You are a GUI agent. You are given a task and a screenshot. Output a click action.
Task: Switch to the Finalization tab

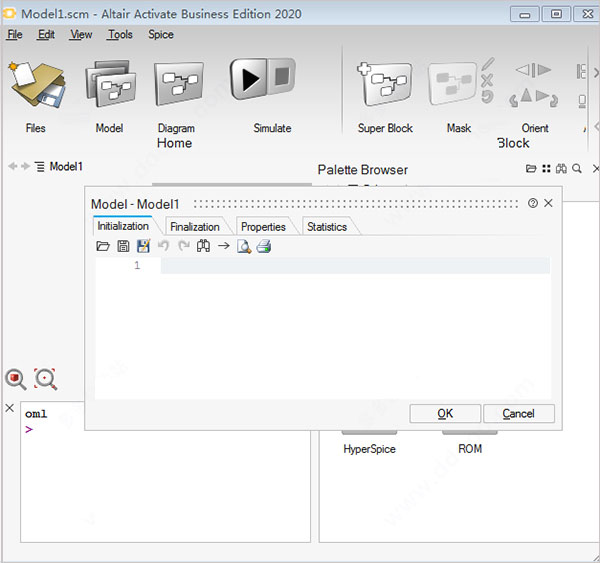click(x=194, y=227)
